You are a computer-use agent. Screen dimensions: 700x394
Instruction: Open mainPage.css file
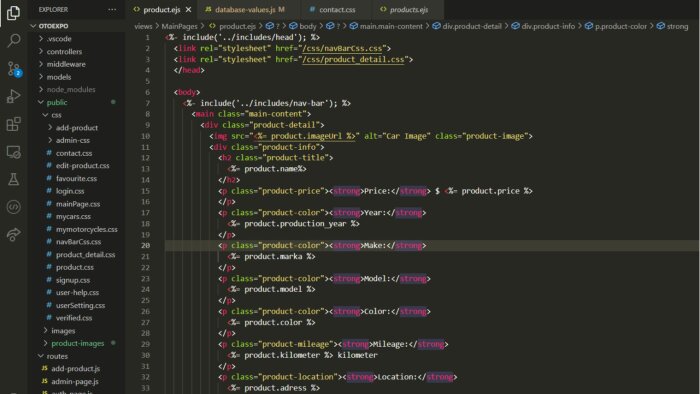pos(78,204)
